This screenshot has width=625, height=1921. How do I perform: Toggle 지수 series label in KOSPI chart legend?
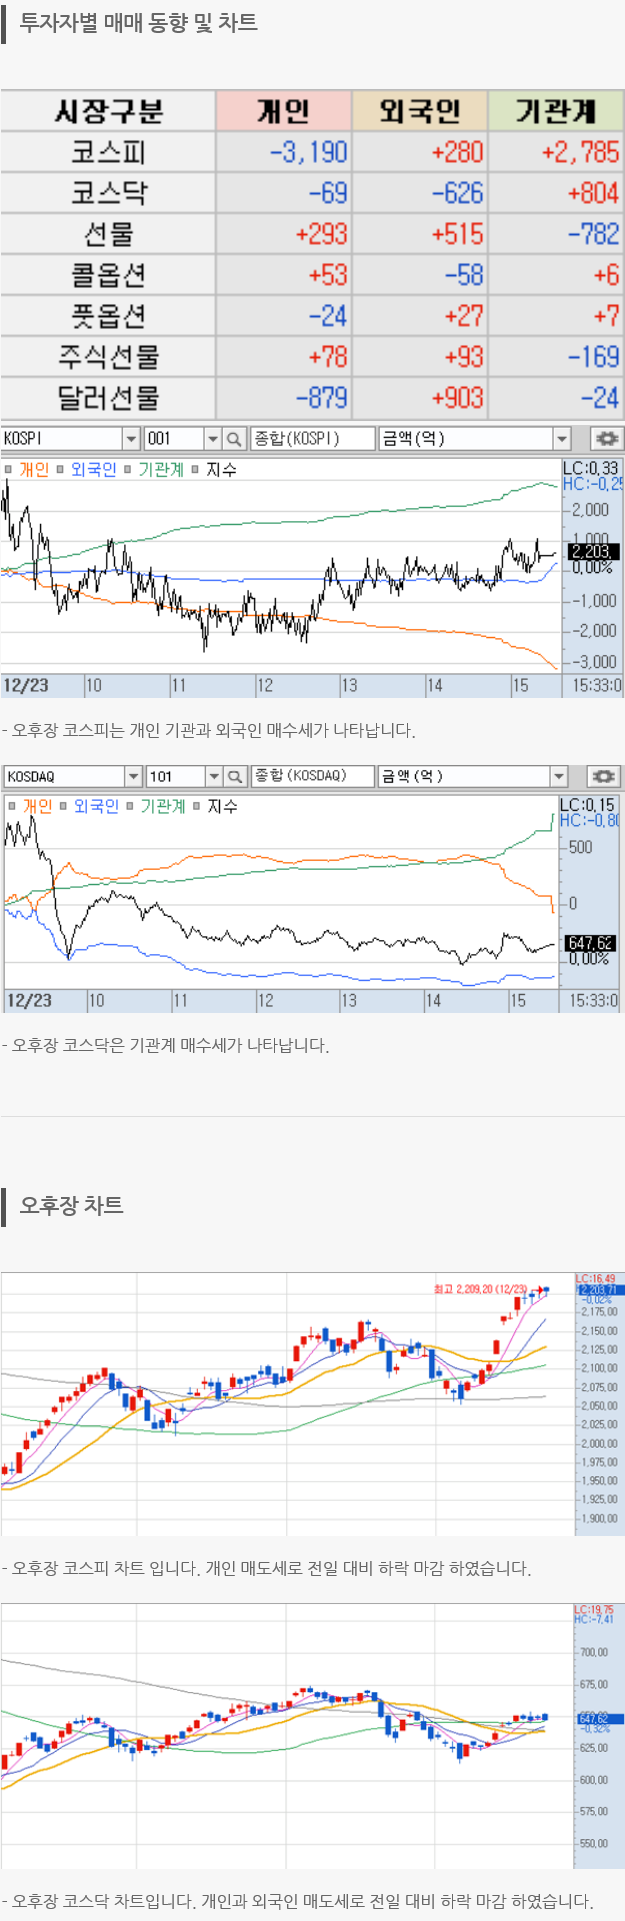221,469
